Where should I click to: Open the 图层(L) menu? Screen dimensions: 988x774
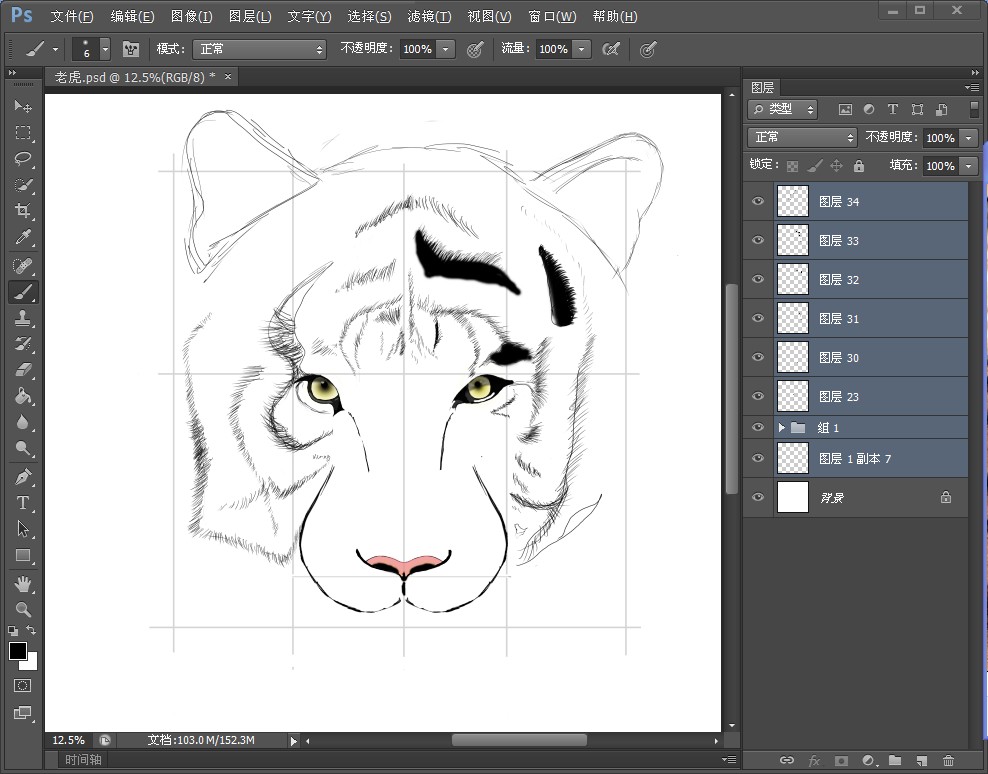(x=249, y=17)
